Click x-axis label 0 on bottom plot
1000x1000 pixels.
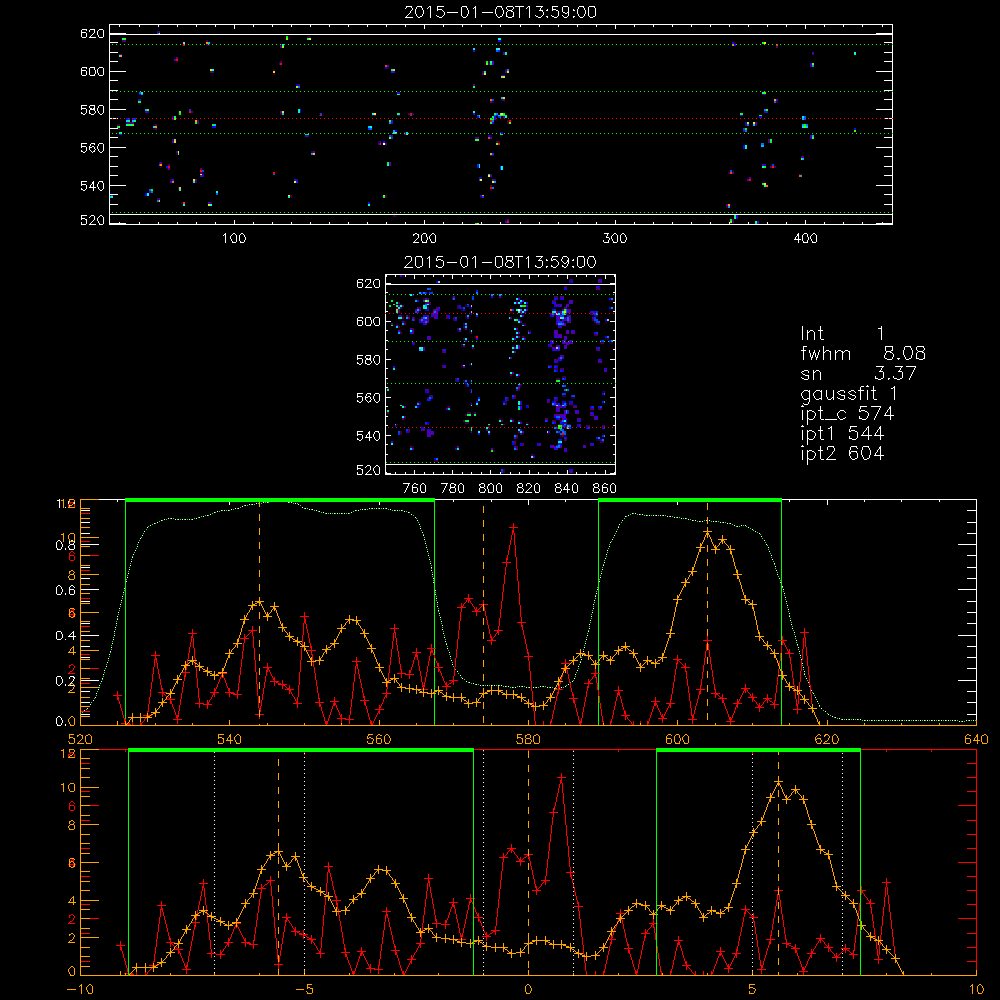point(528,990)
